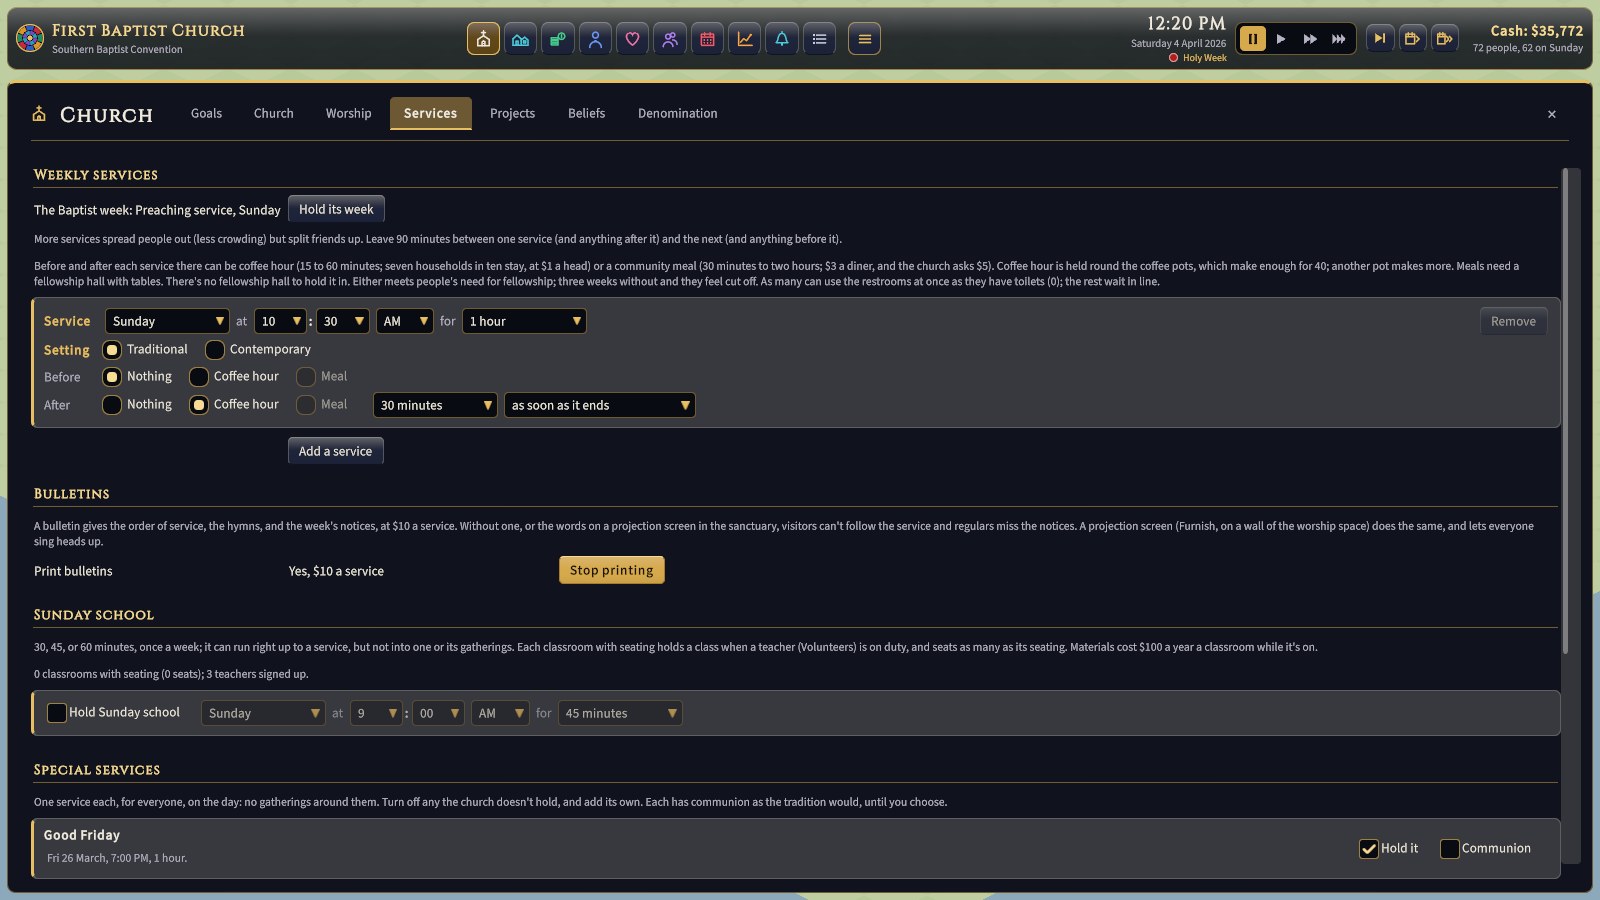Set game speed to fastest triple arrows

point(1338,39)
